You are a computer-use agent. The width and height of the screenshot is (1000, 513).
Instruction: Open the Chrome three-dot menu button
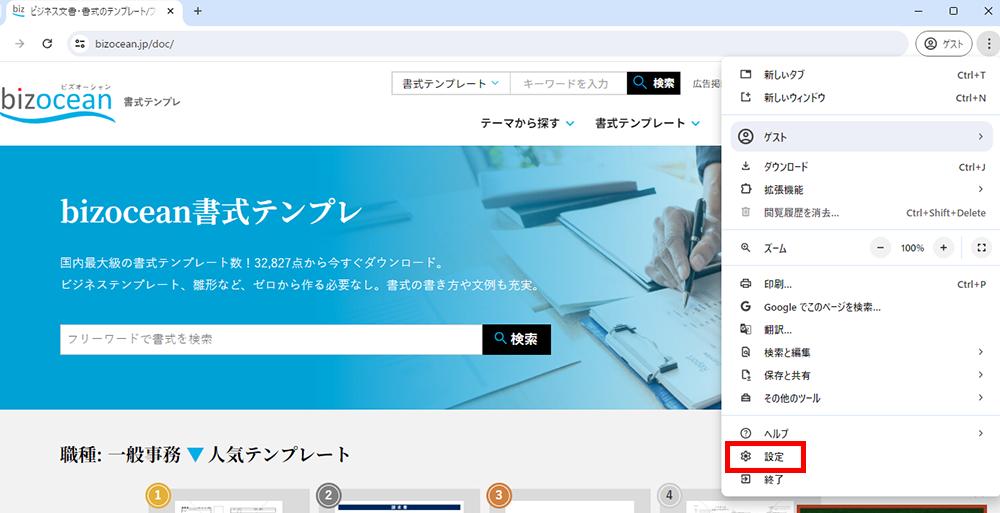pyautogui.click(x=988, y=44)
